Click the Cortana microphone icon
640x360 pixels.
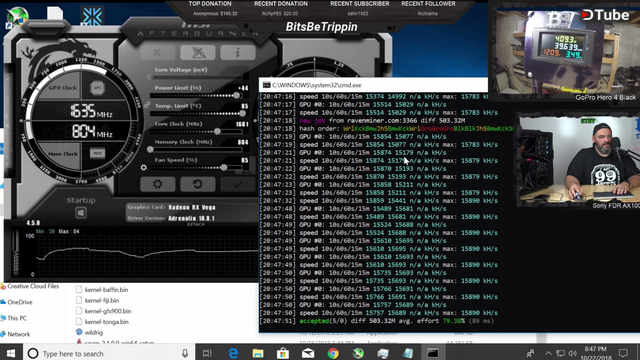pos(185,353)
